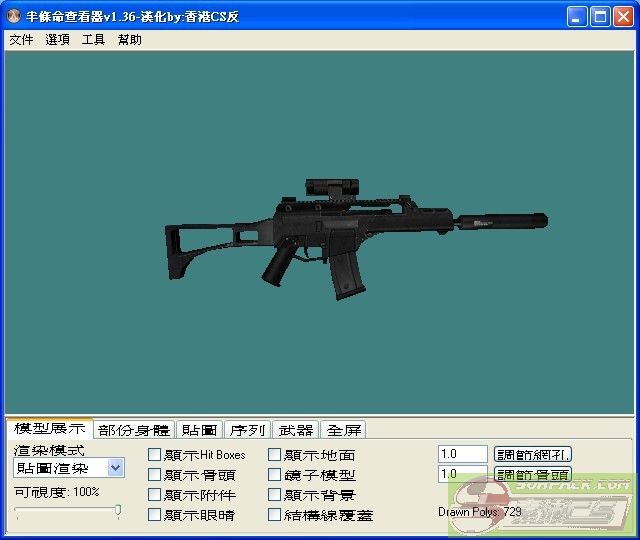The height and width of the screenshot is (540, 640).
Task: Enable the 顯示Hit Boxes checkbox
Action: coord(154,455)
